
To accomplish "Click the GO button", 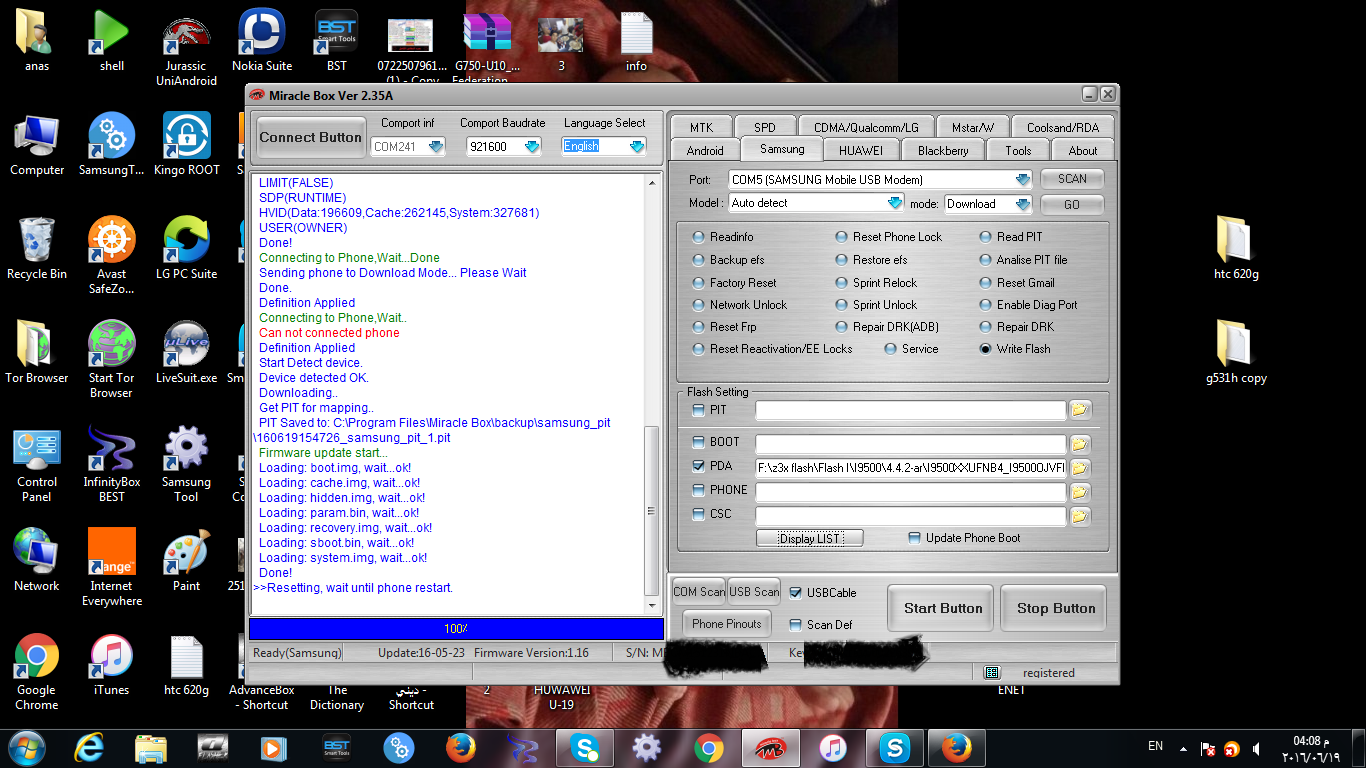I will (x=1072, y=204).
